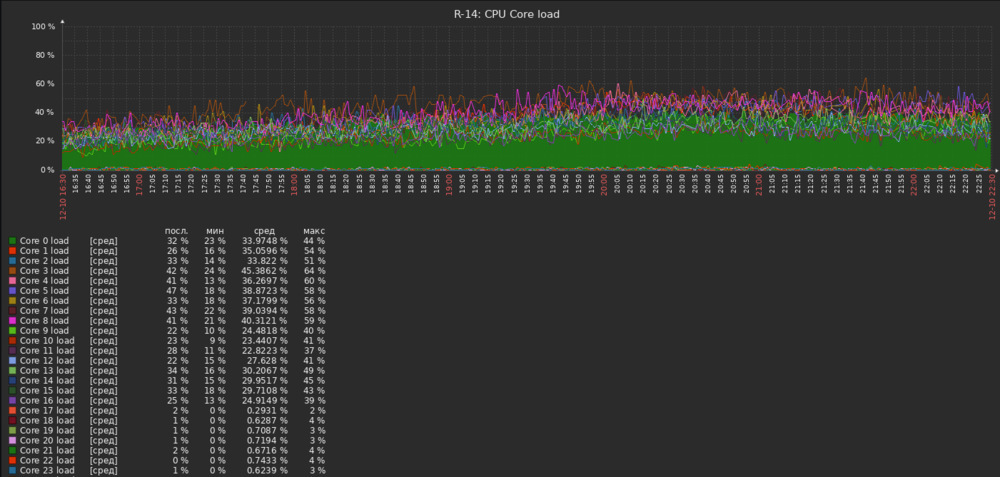1000x477 pixels.
Task: Click the Core 4 load pink legend swatch
Action: click(12, 281)
